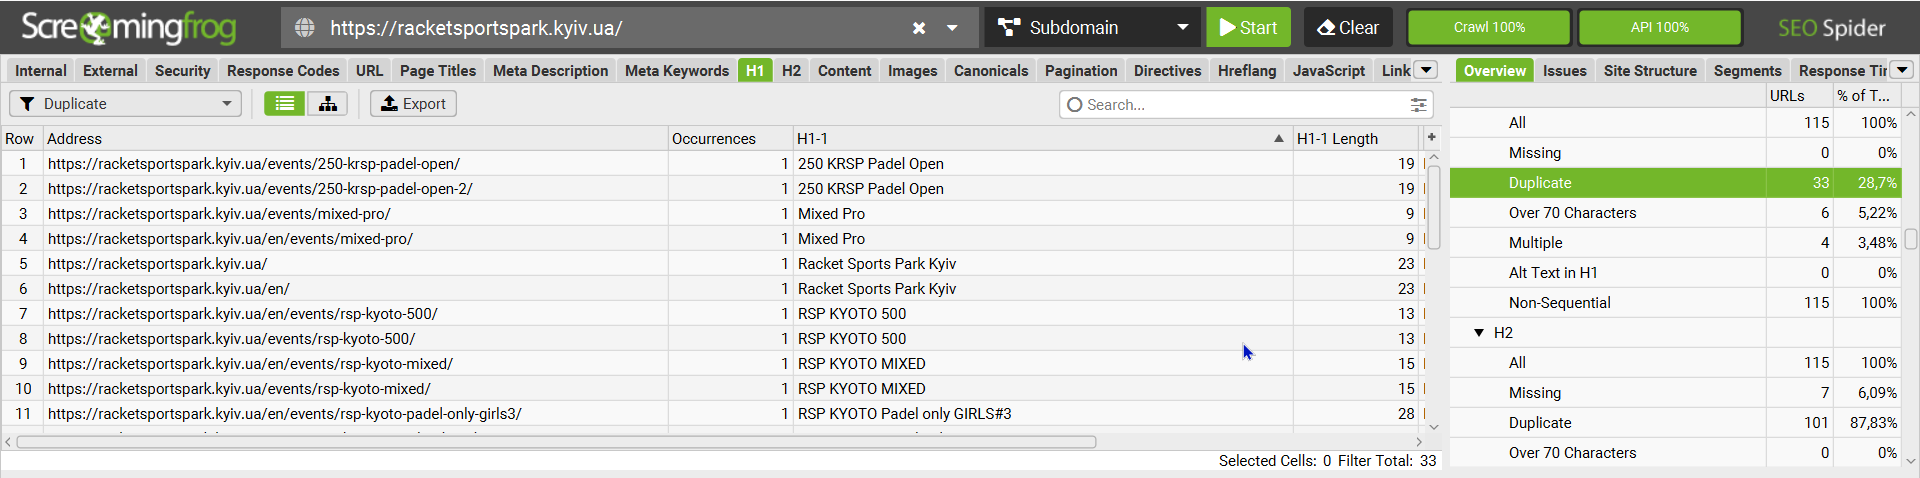The width and height of the screenshot is (1920, 478).
Task: Sort overview by URLs column header
Action: click(1798, 95)
